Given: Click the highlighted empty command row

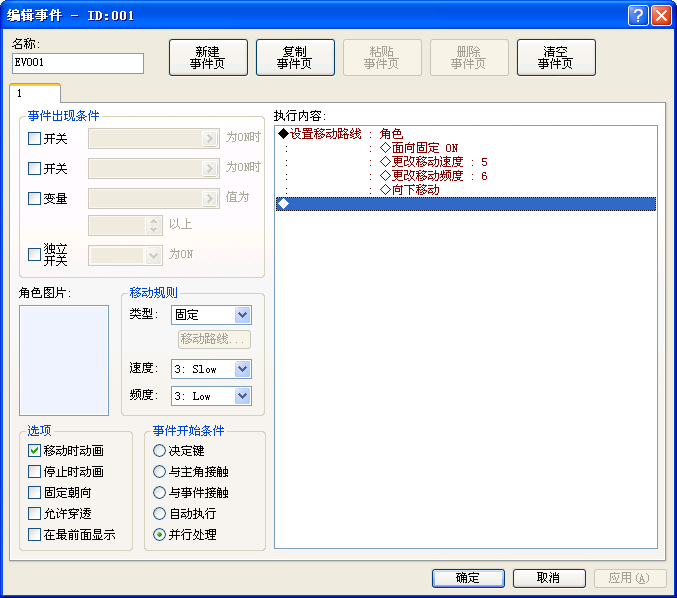Looking at the screenshot, I should [x=466, y=204].
